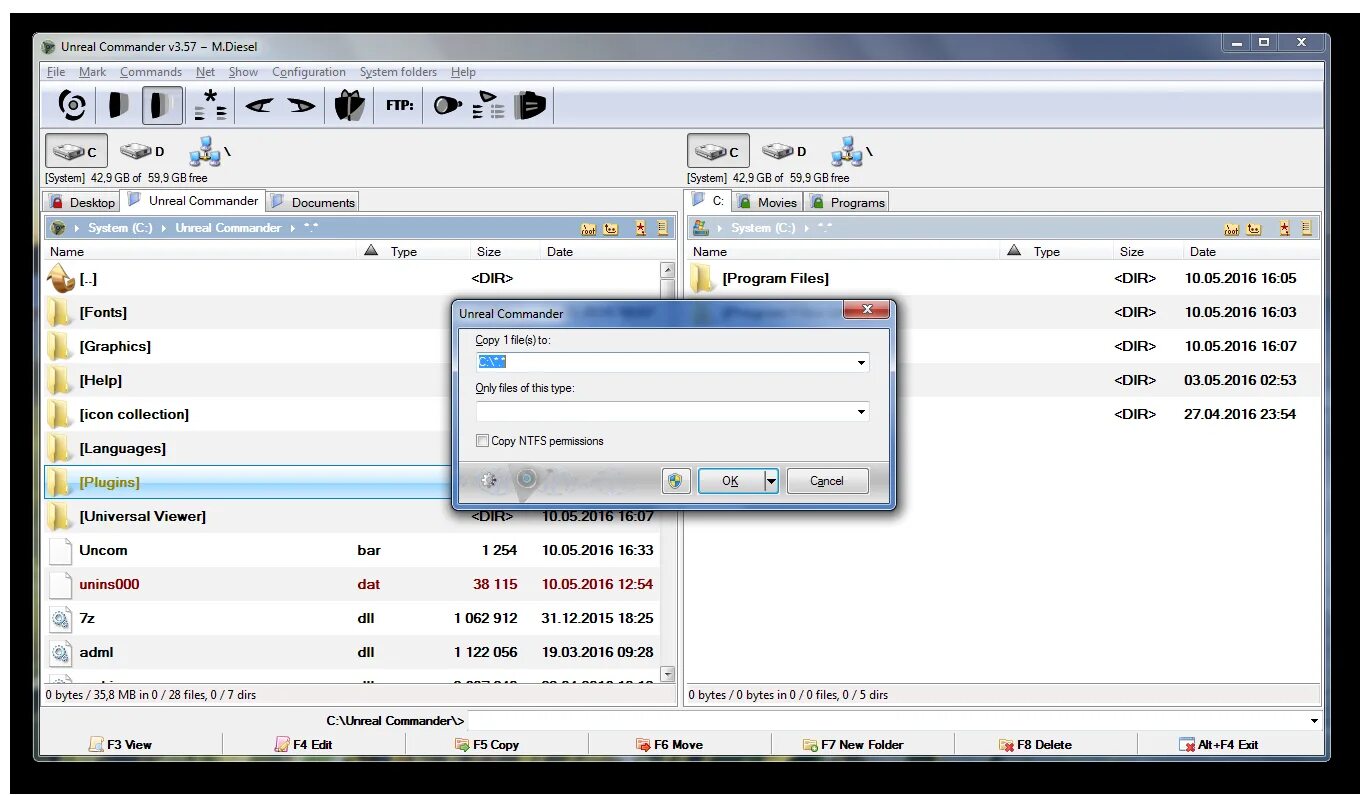Image resolution: width=1364 pixels, height=795 pixels.
Task: Open the OK button dropdown arrow
Action: 771,481
